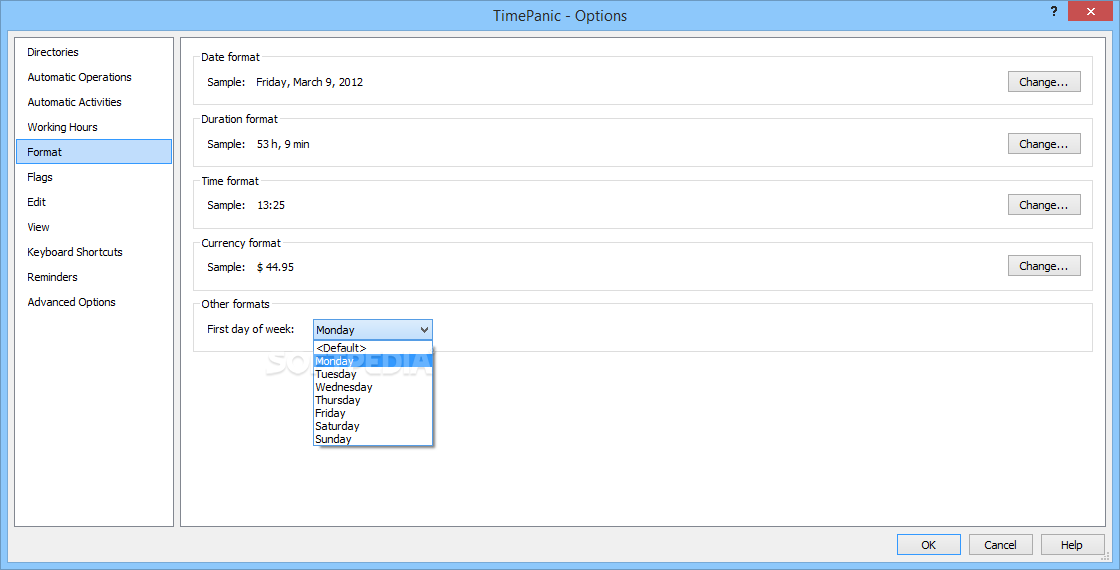
Task: Select Friday as first day of week
Action: 373,413
